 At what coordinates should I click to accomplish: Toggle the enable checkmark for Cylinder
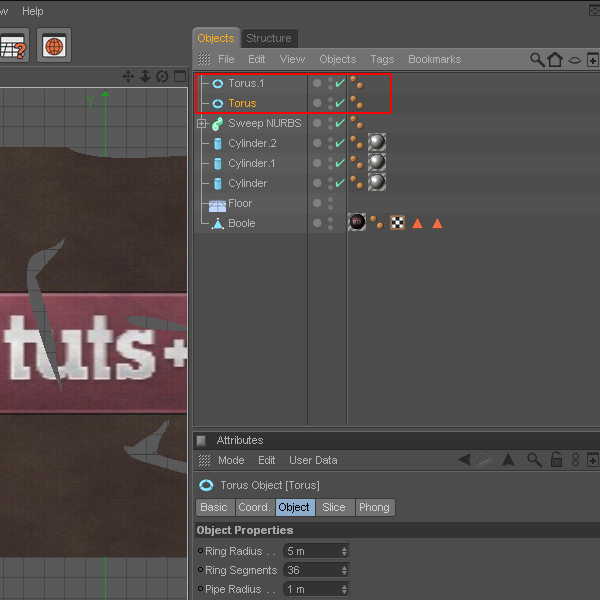[340, 183]
